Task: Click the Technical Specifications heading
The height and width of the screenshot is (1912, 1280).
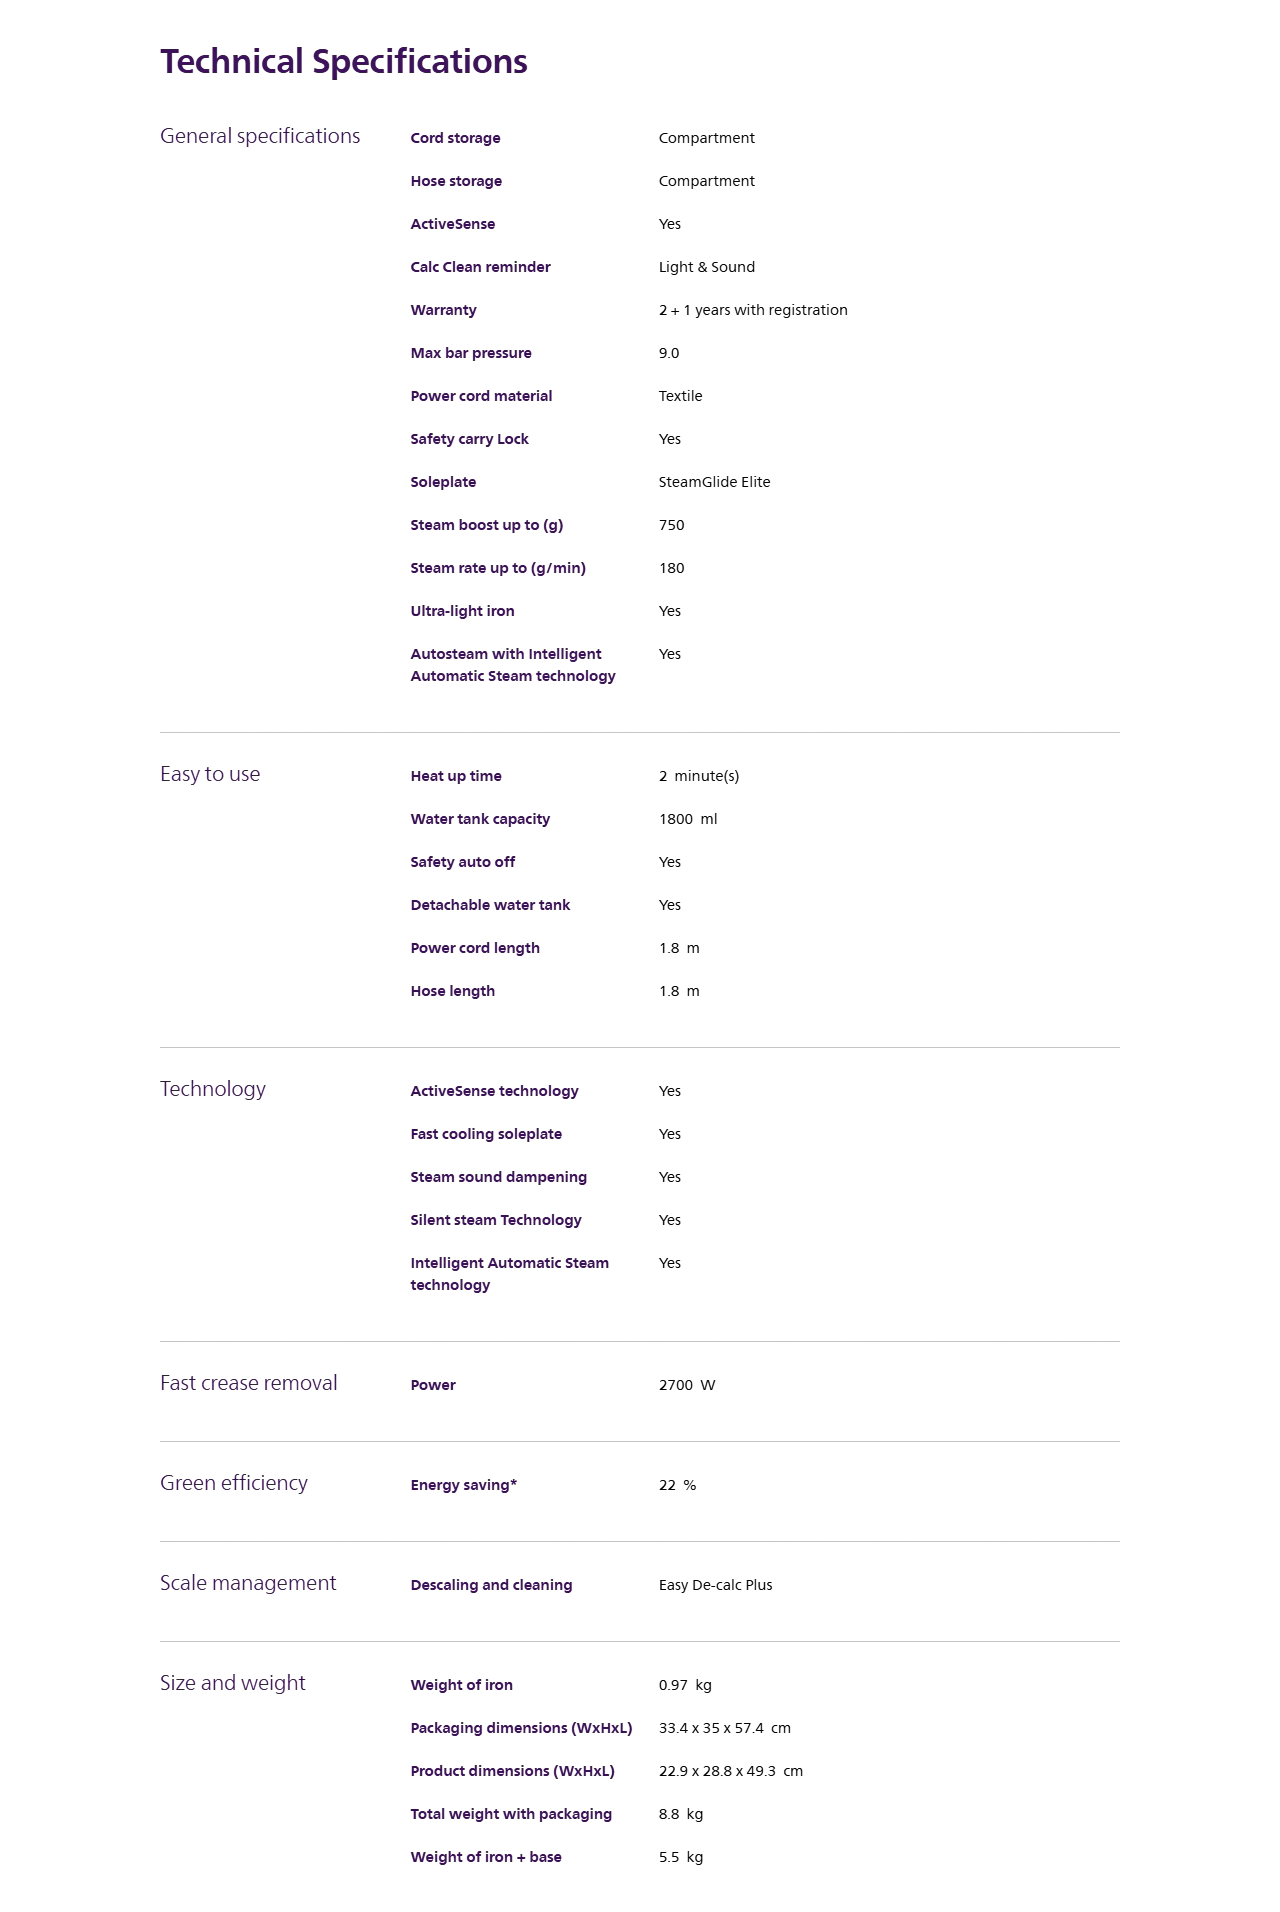Action: 343,62
